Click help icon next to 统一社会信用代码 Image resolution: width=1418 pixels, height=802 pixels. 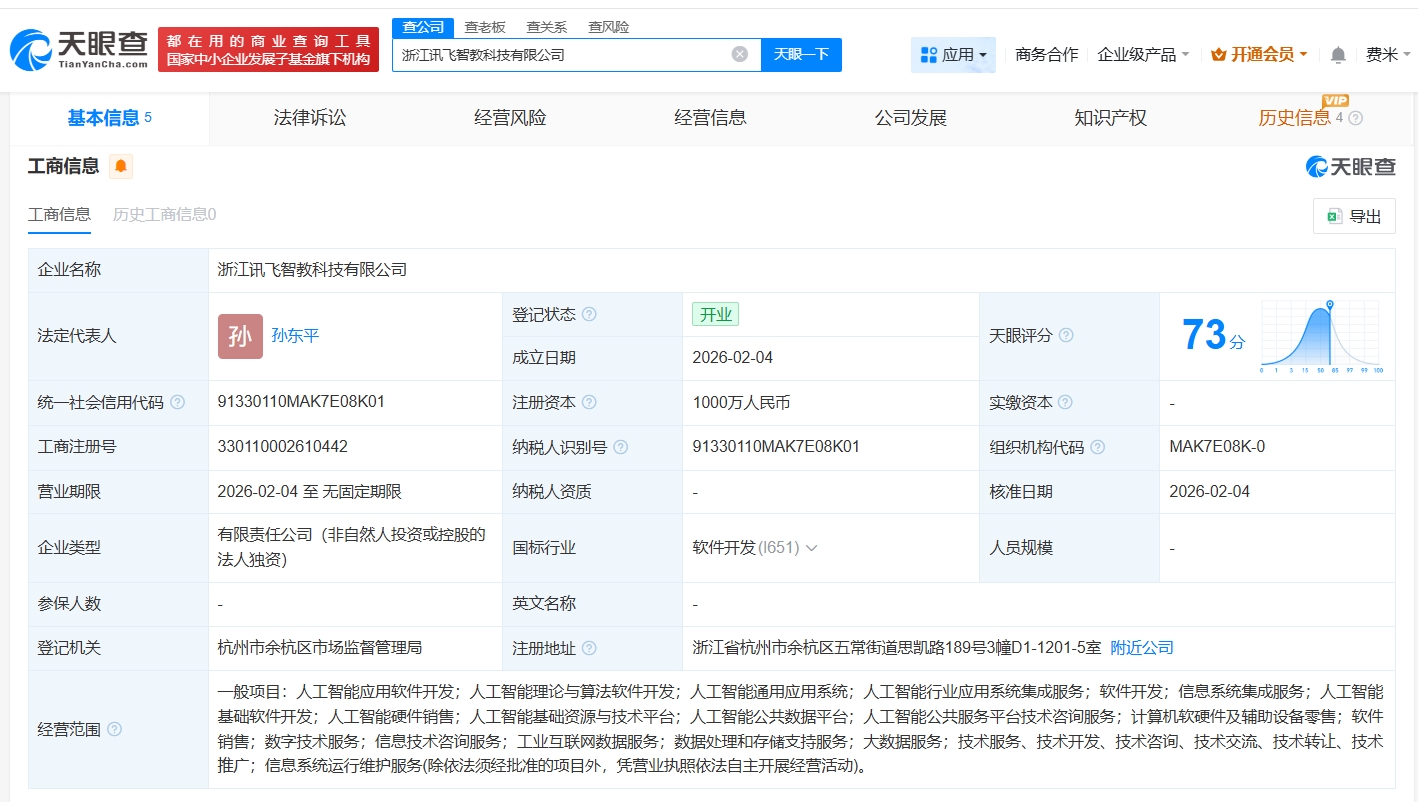(177, 402)
